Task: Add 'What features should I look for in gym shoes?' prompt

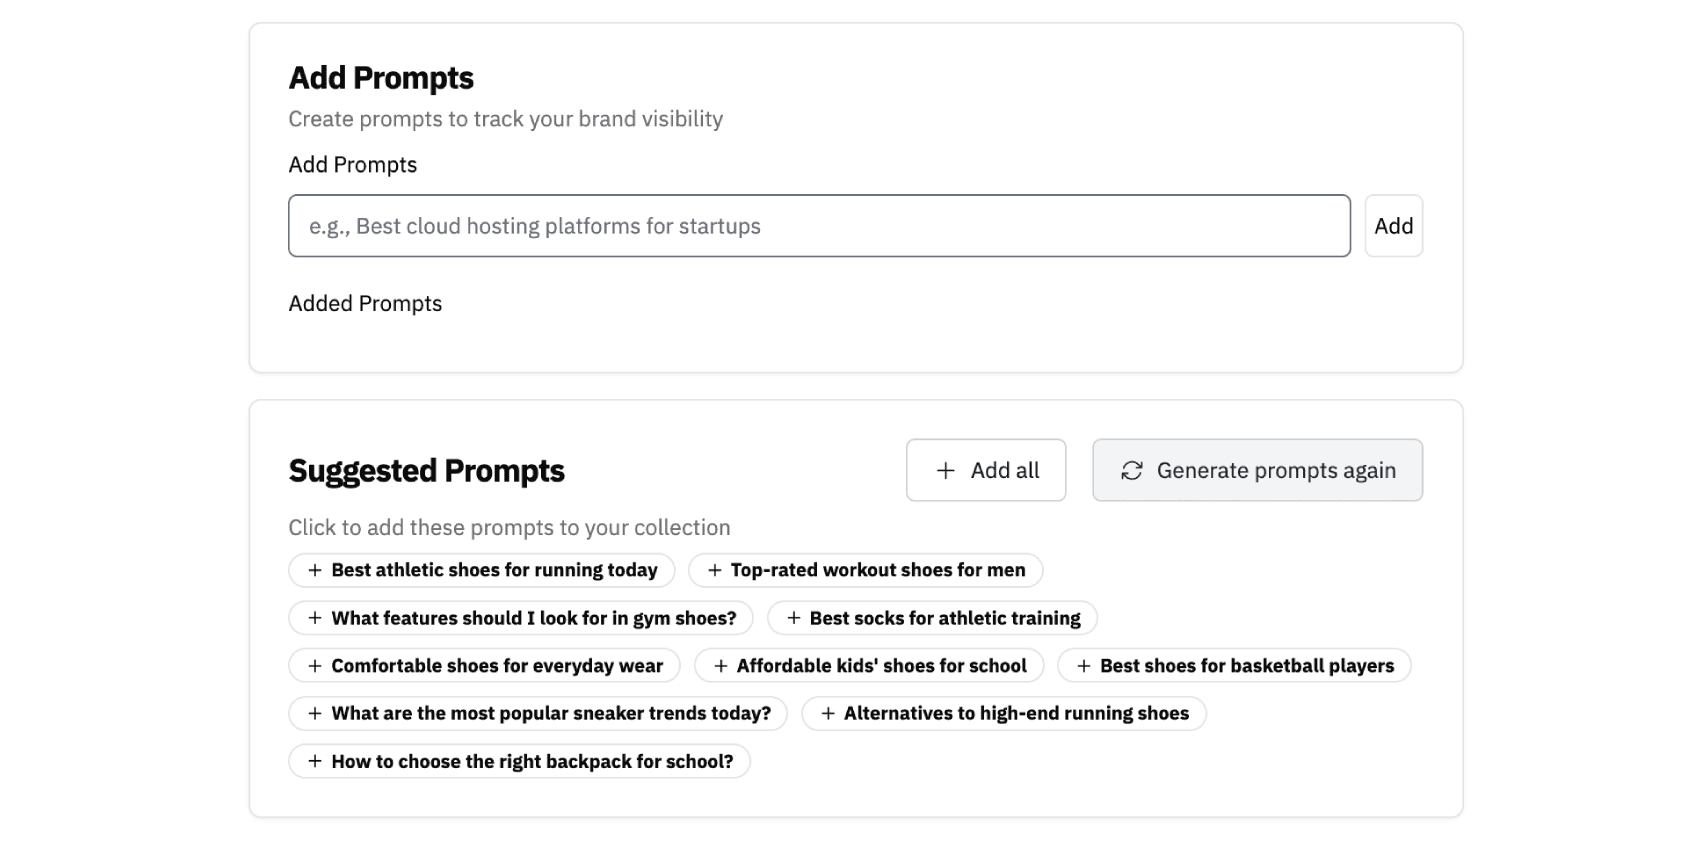Action: 522,618
